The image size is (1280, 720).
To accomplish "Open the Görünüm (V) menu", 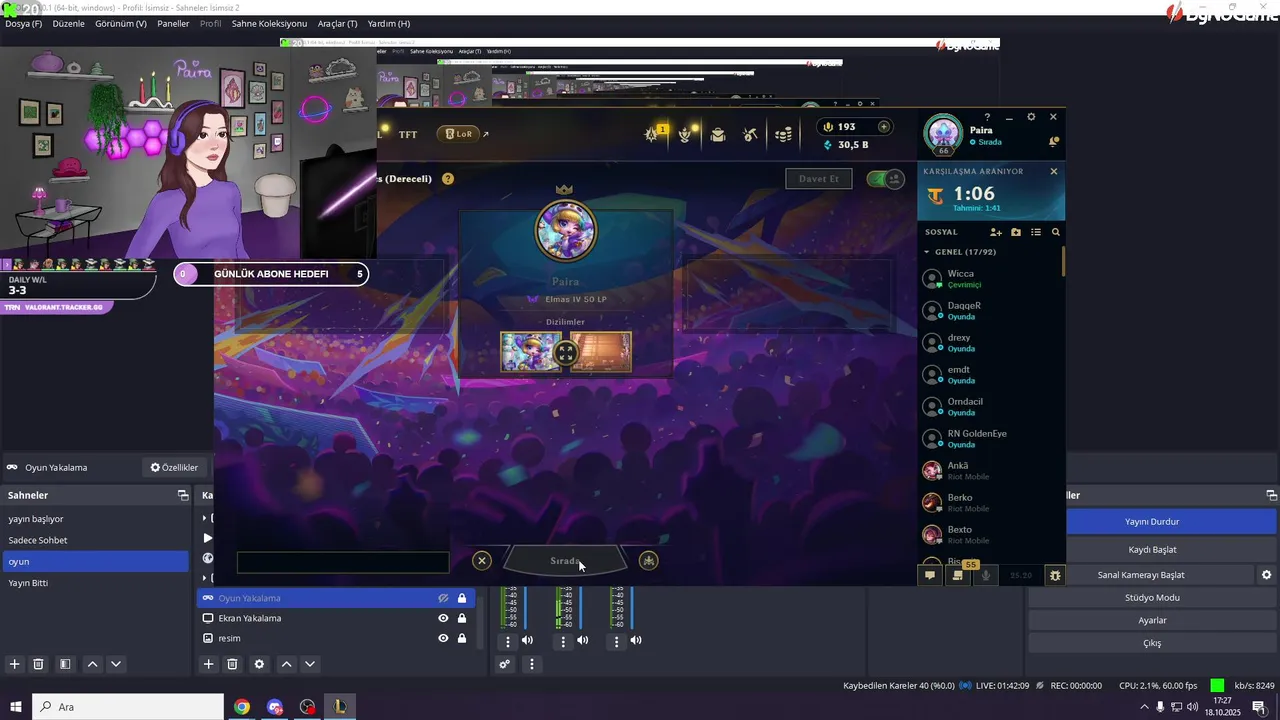I will click(x=120, y=23).
